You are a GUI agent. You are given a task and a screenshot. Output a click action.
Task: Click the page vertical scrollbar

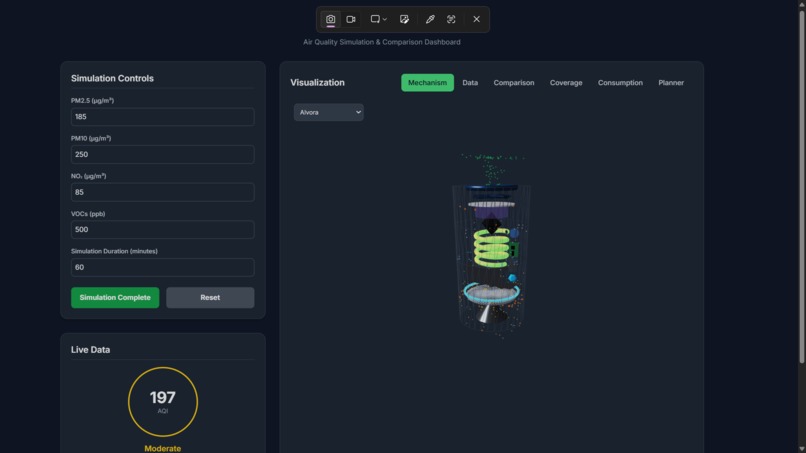(x=801, y=185)
